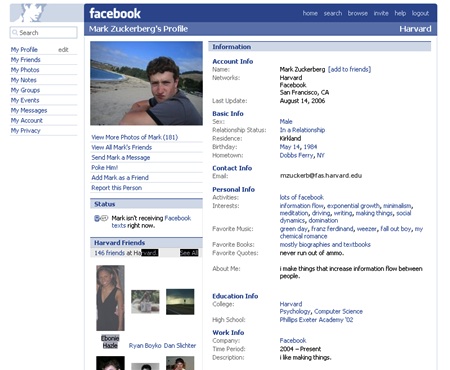Click the mobile texts status icon
Screen dimensions: 450x370
(x=101, y=218)
